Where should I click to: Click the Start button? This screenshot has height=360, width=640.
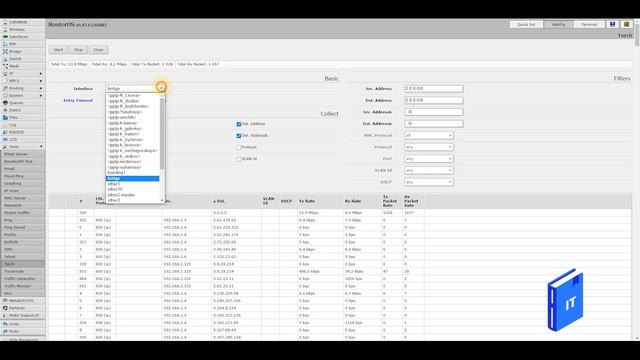pos(58,50)
